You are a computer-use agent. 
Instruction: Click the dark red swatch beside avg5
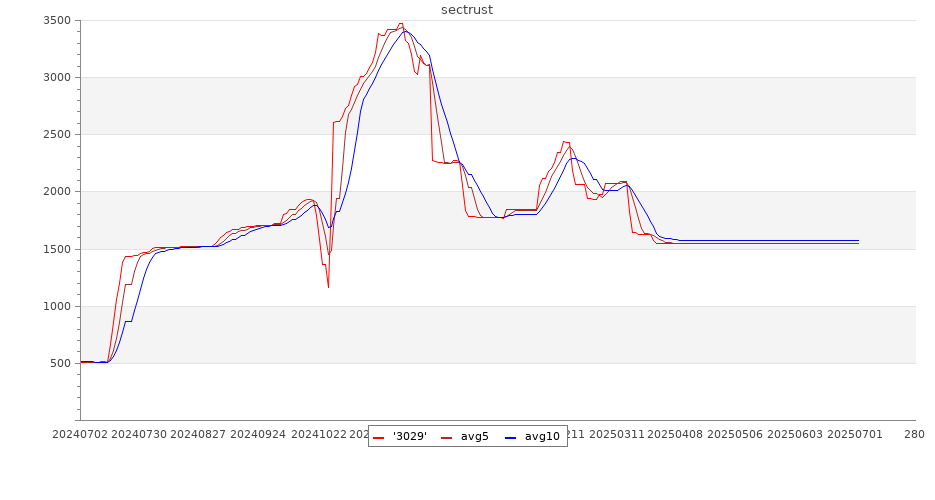[x=446, y=437]
